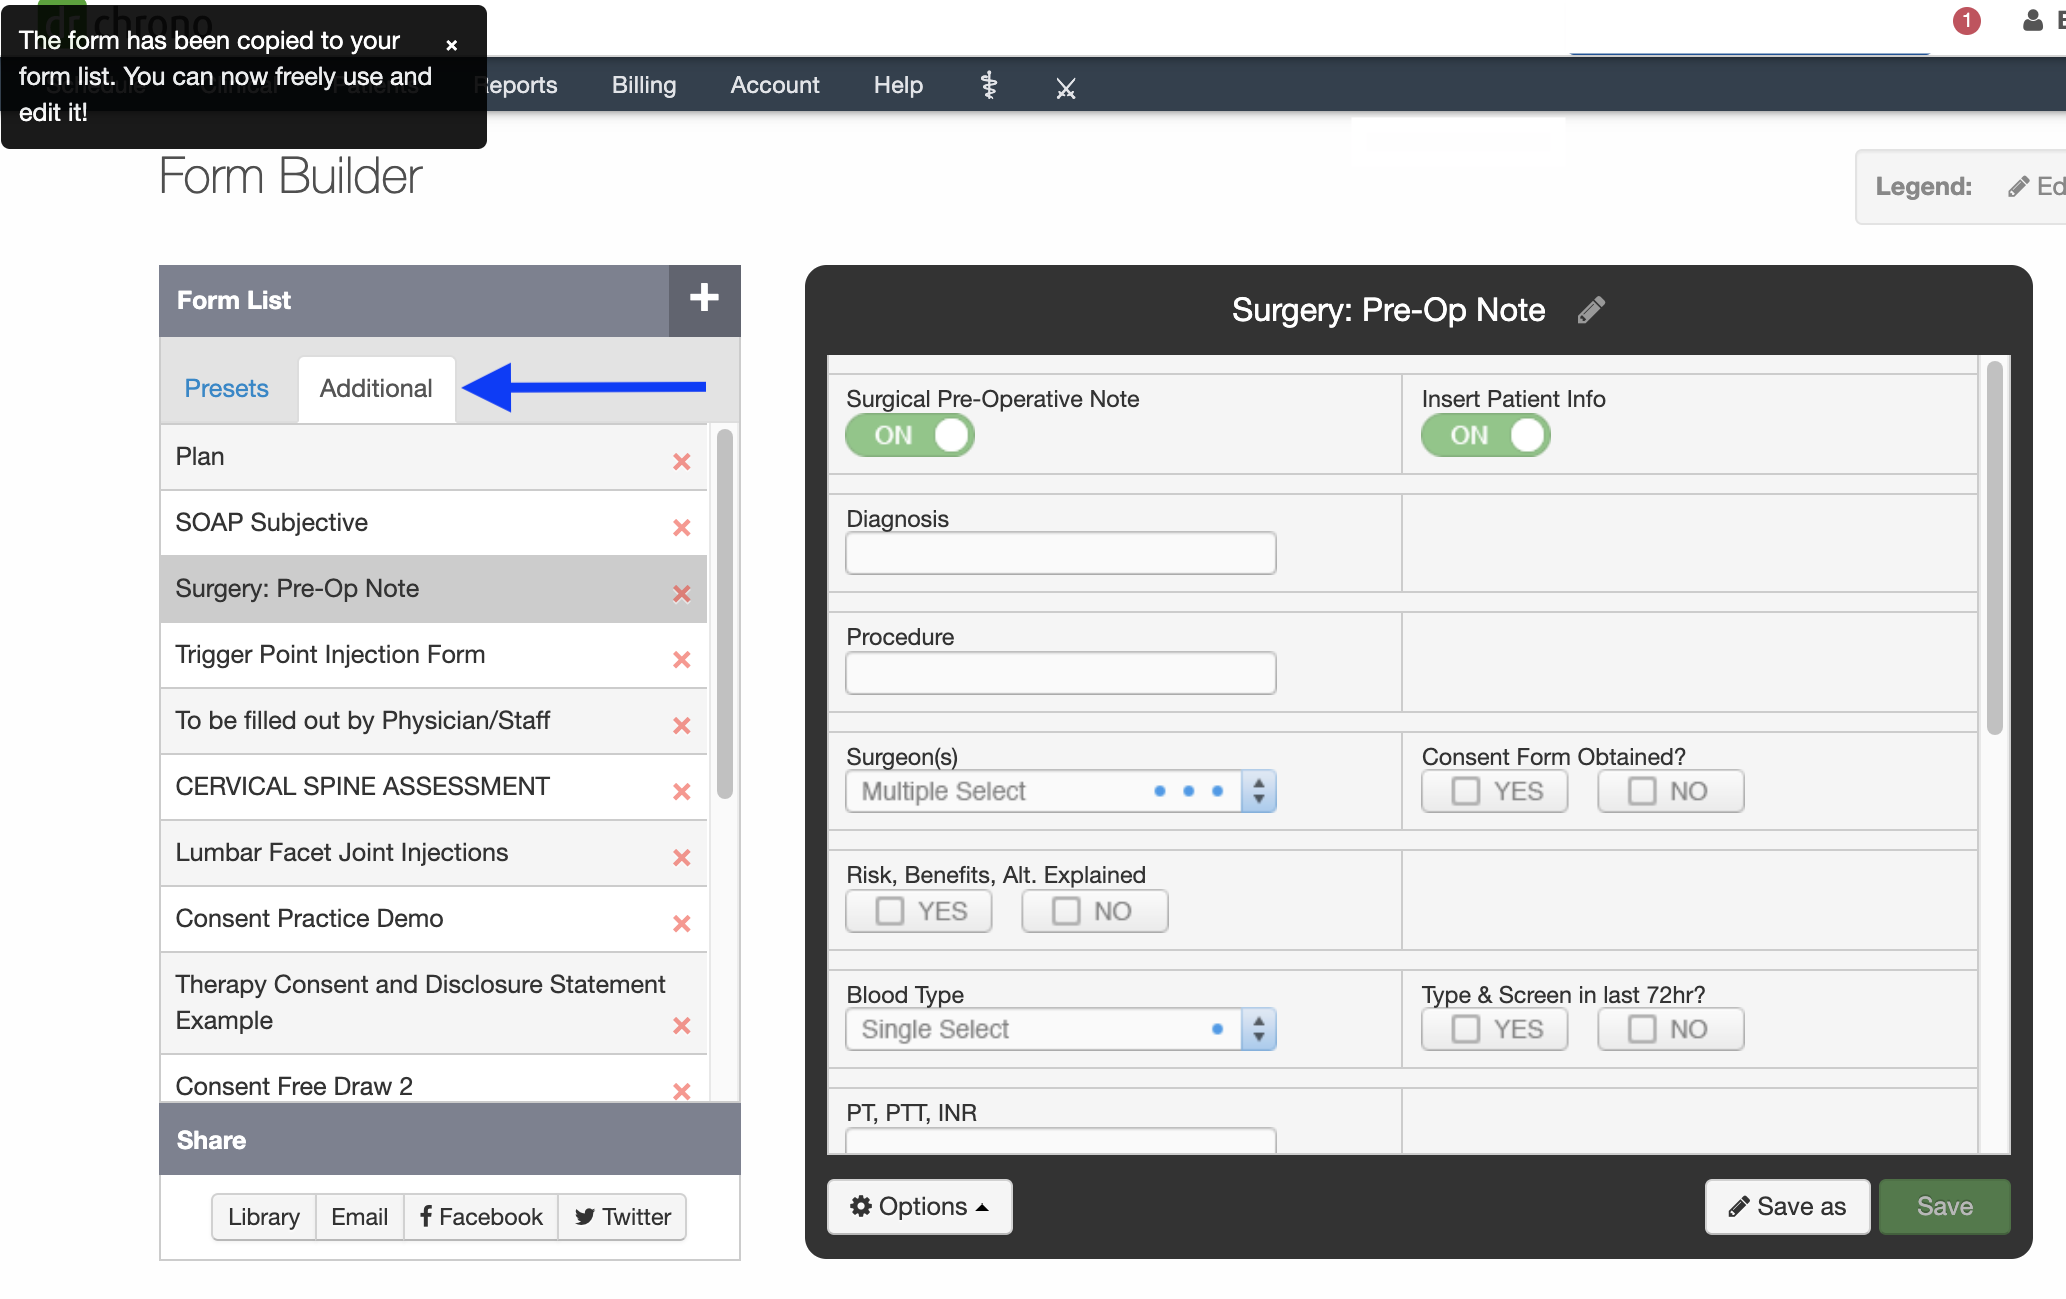Click the PT, PTT, INR text field
This screenshot has width=2066, height=1299.
[x=1060, y=1140]
